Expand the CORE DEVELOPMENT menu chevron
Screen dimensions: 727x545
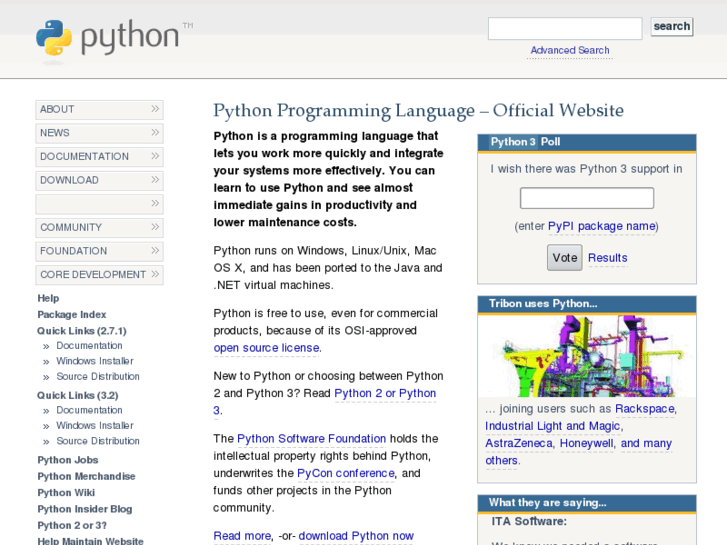click(155, 275)
